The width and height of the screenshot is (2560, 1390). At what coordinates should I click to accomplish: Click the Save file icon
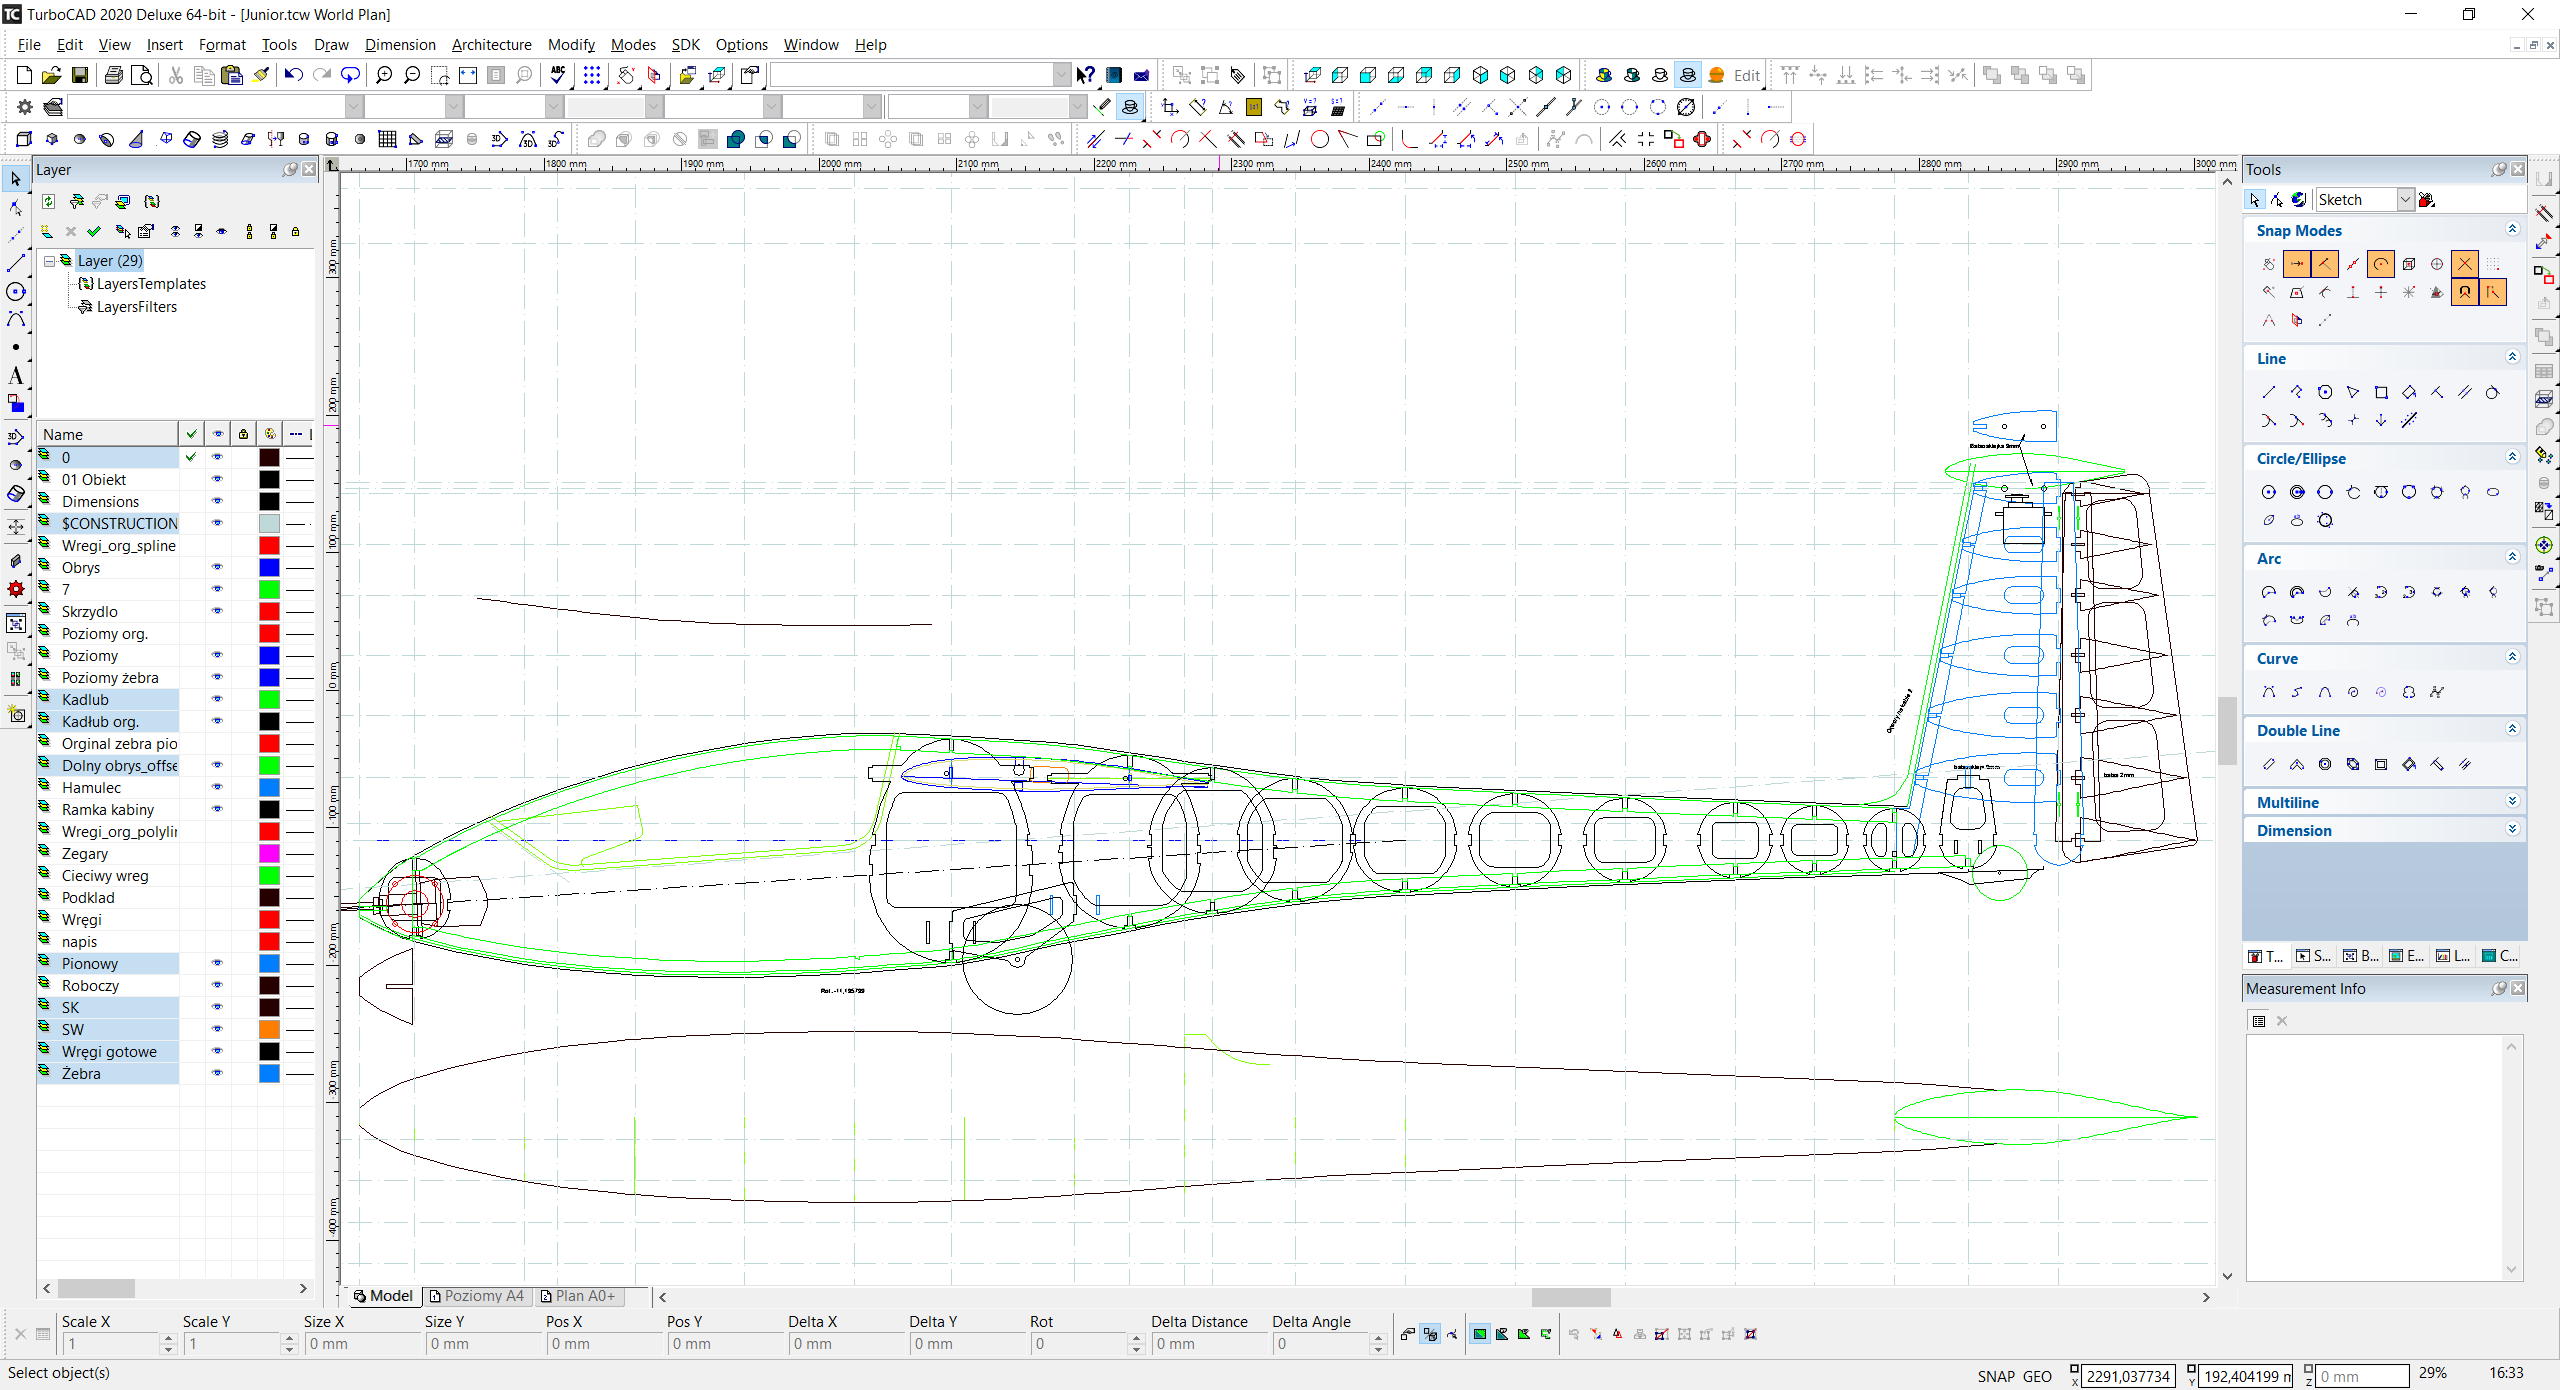80,75
